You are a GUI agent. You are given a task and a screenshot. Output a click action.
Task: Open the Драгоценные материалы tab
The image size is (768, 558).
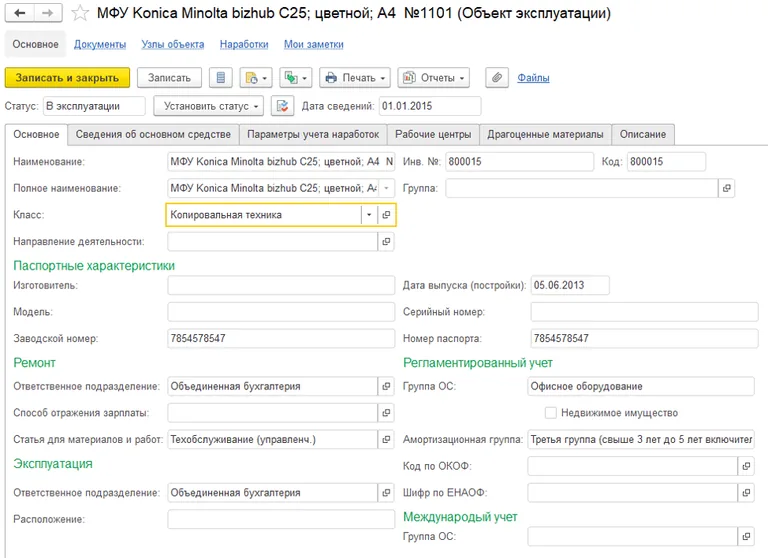coord(545,134)
